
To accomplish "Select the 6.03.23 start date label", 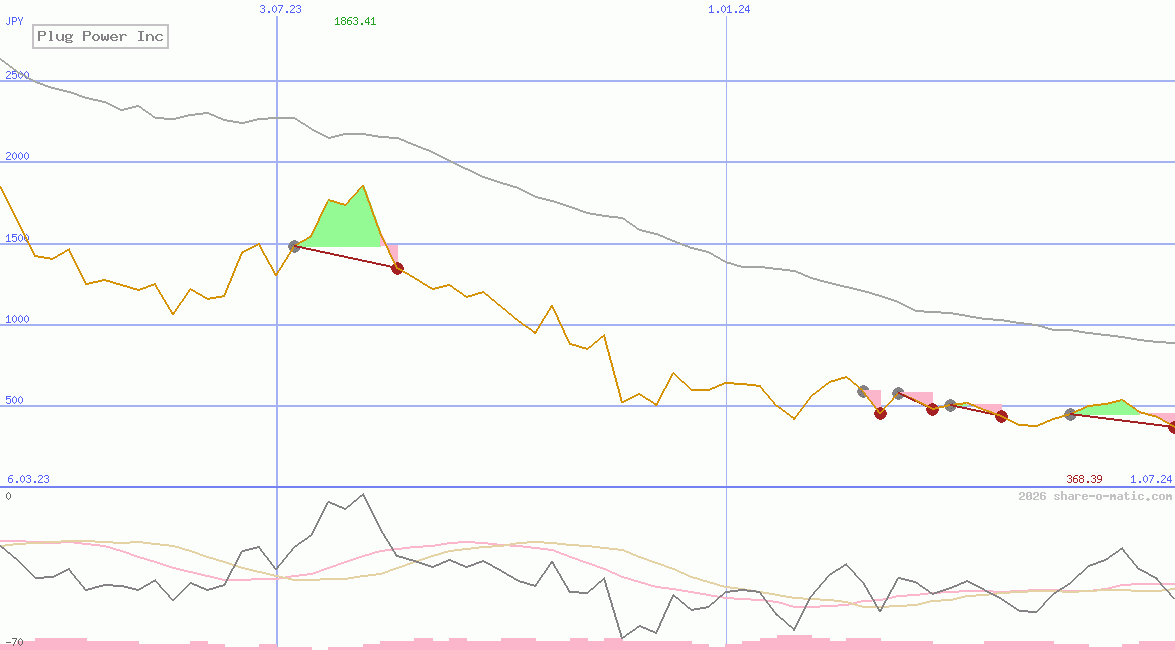I will [x=28, y=479].
